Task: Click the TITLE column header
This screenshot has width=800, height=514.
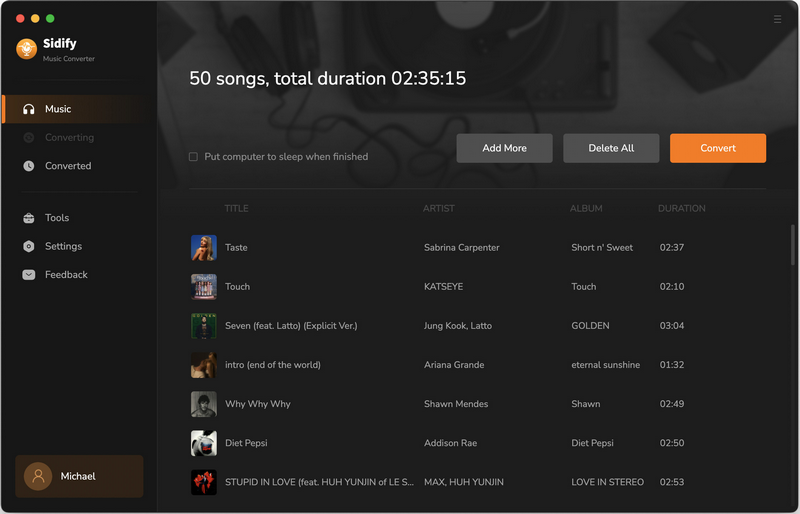Action: tap(236, 208)
